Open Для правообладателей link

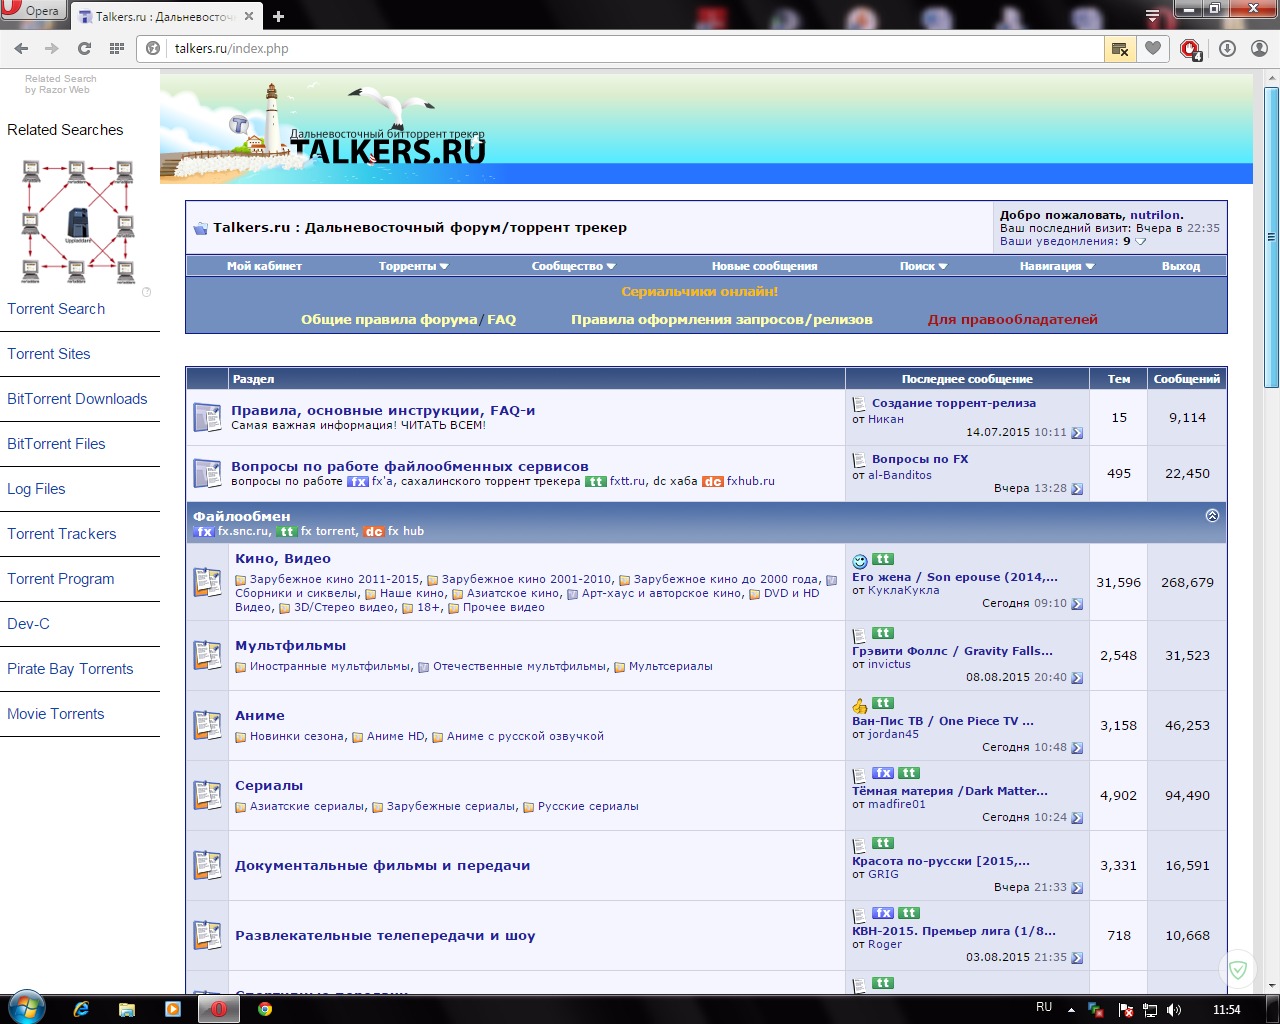pos(1012,320)
